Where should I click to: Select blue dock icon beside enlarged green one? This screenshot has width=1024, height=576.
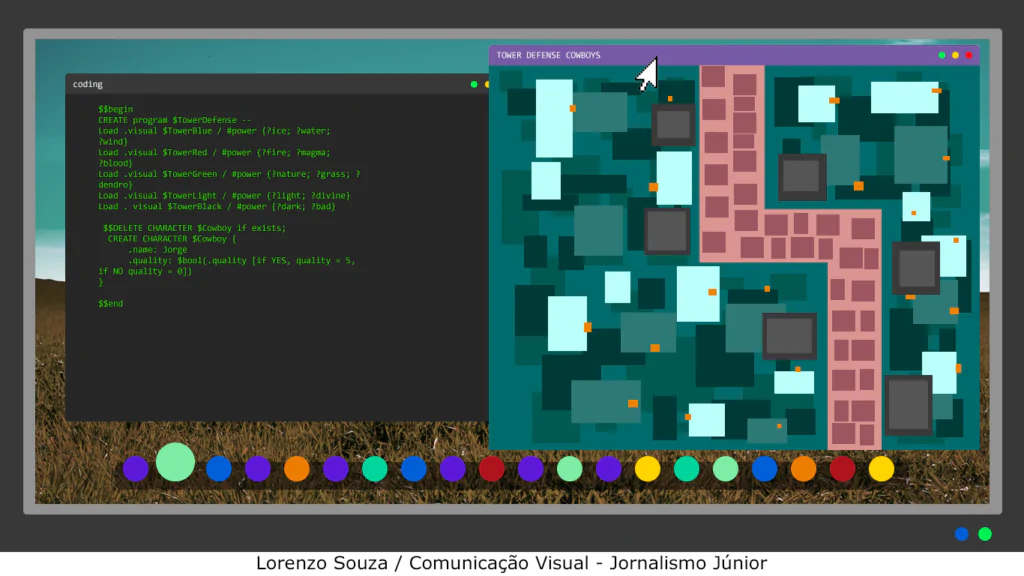(x=219, y=469)
